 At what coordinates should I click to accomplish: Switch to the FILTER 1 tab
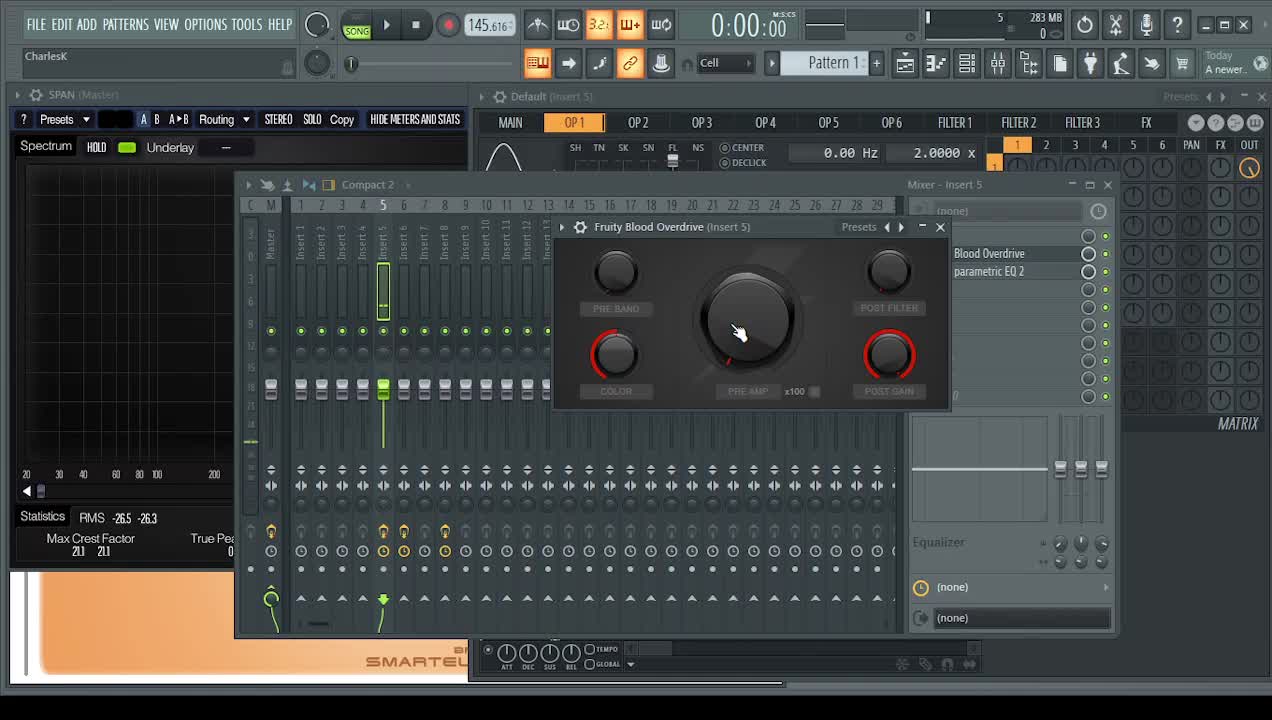pos(955,122)
